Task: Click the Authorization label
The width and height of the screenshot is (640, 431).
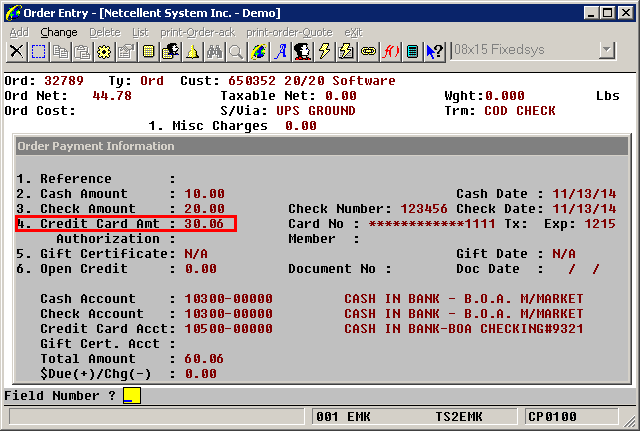Action: [x=108, y=239]
